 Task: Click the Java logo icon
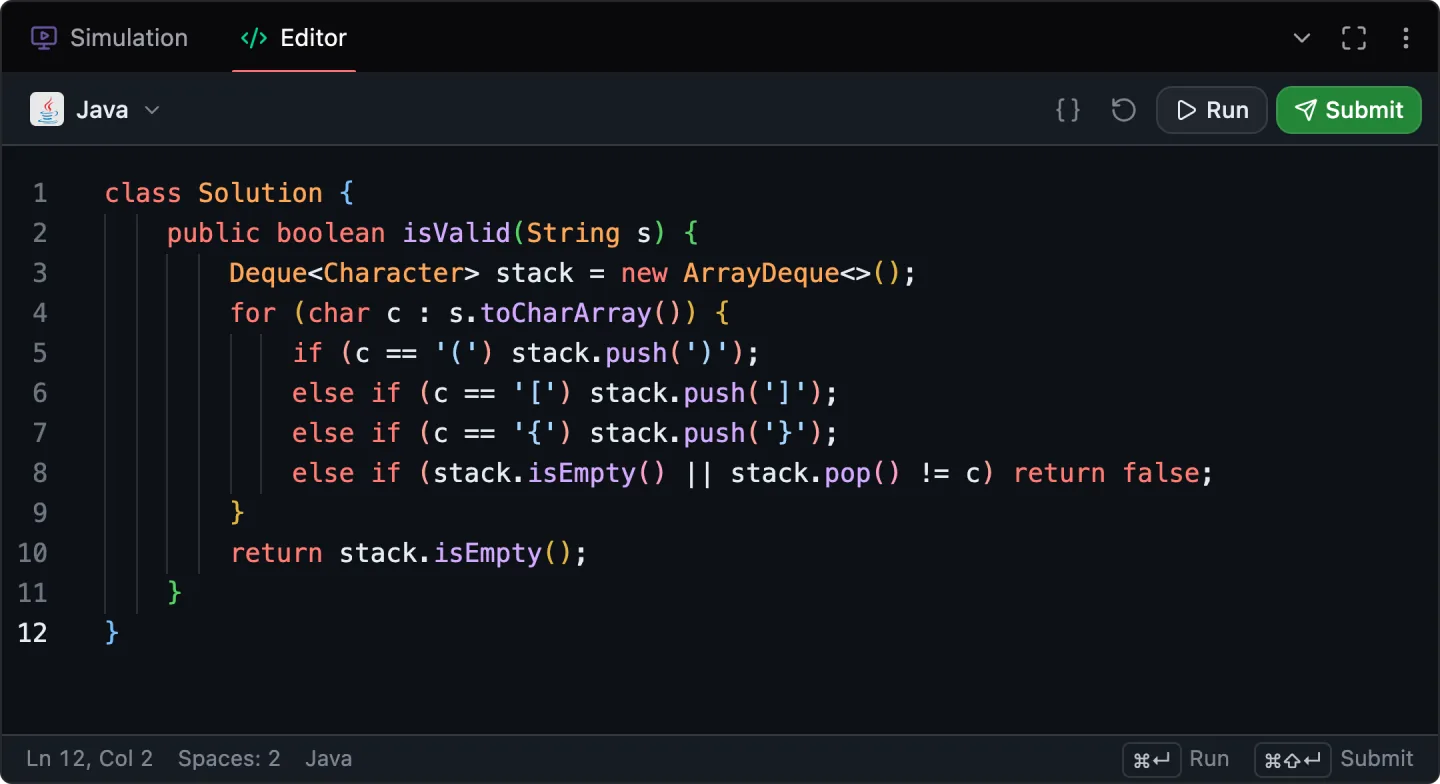coord(47,109)
